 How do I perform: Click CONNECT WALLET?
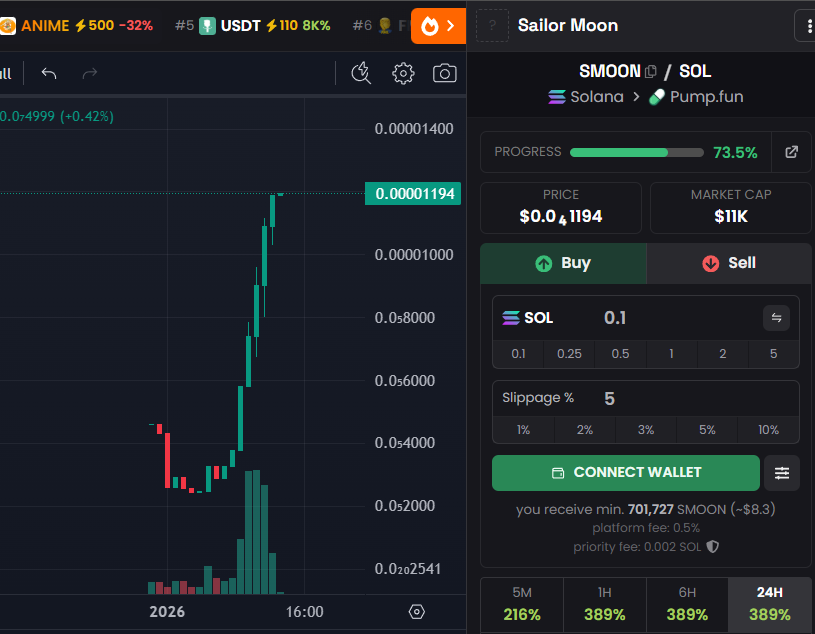coord(625,472)
